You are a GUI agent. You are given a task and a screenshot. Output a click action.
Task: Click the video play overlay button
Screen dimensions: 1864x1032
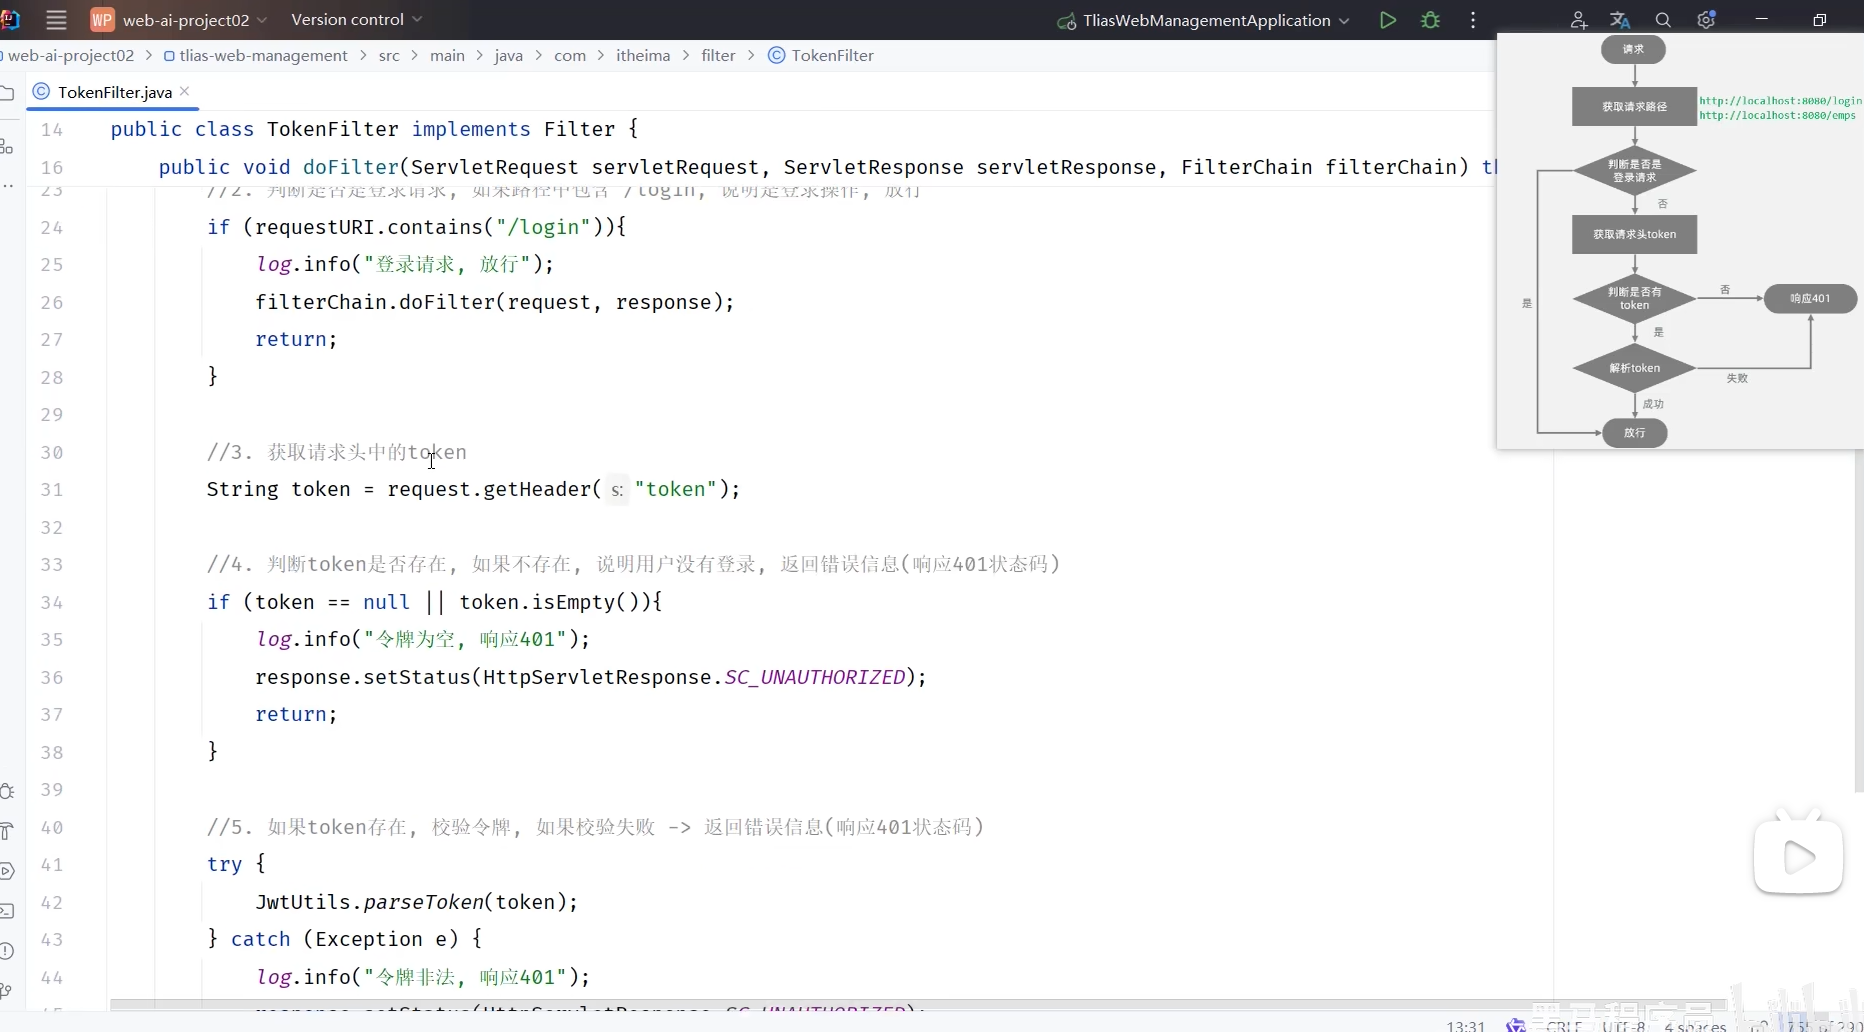coord(1798,857)
